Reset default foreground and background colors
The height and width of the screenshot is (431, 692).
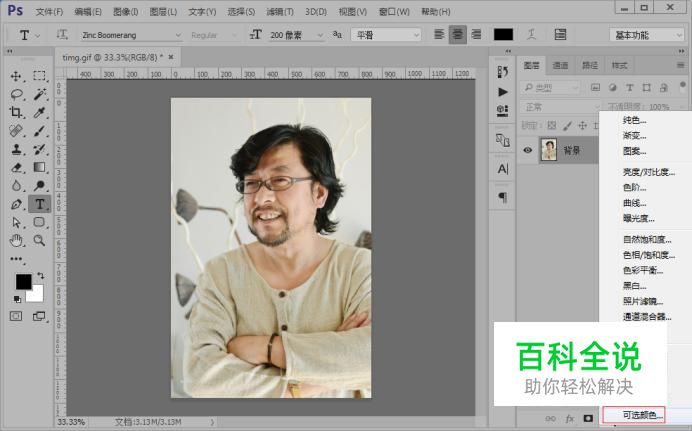pyautogui.click(x=17, y=299)
